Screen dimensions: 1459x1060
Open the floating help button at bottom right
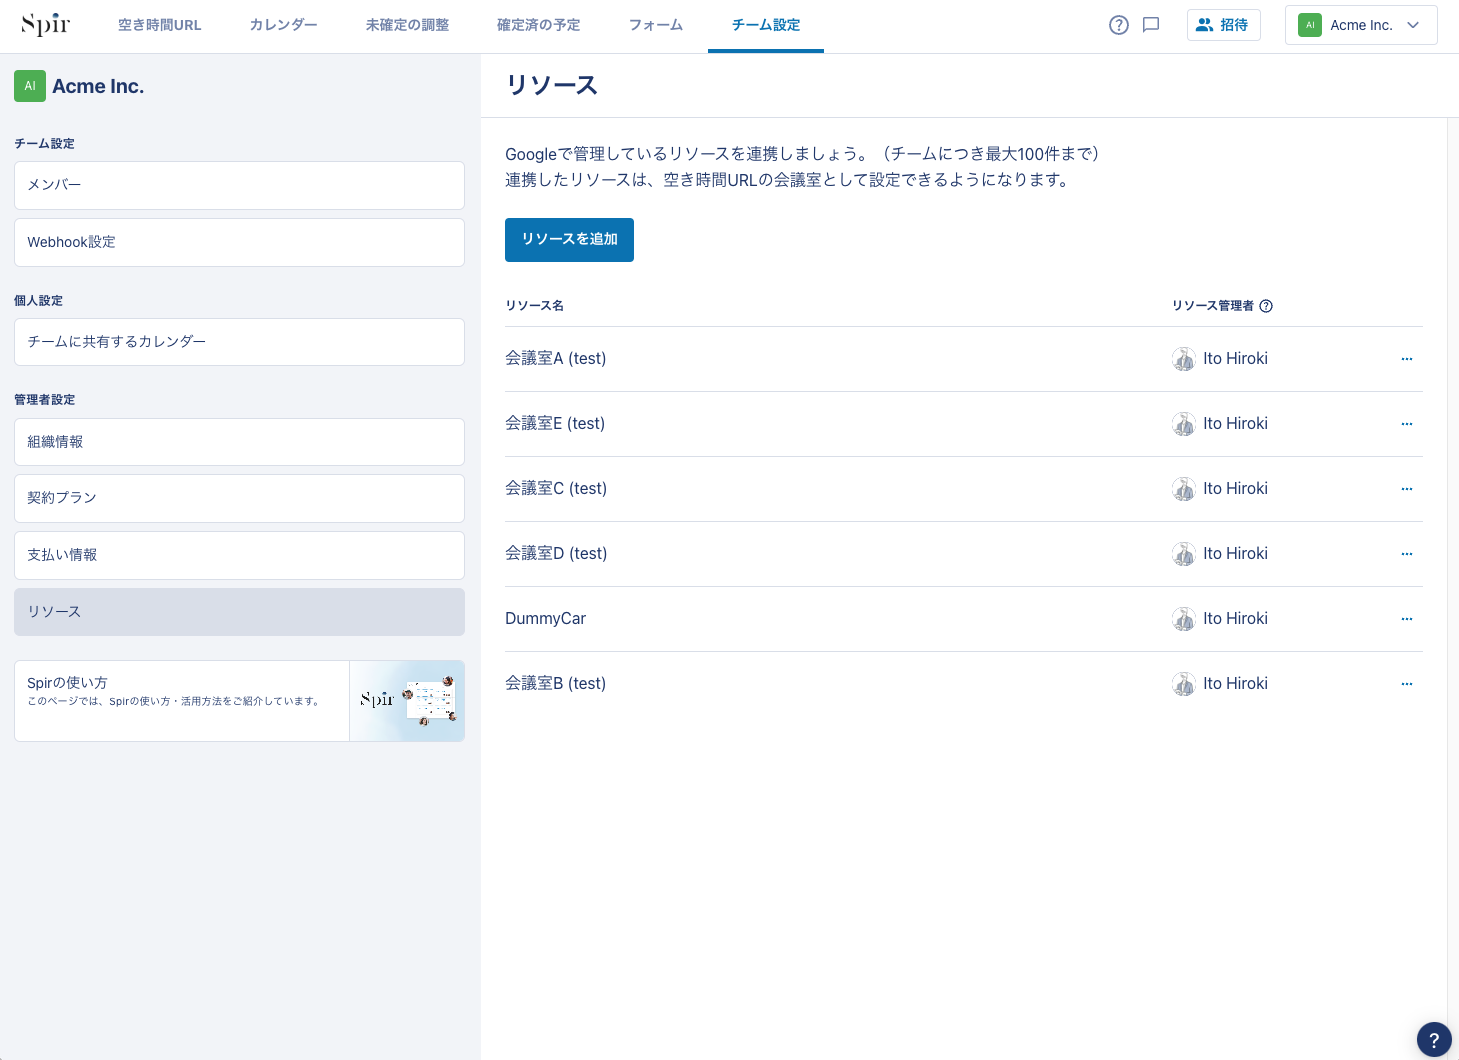click(1433, 1040)
